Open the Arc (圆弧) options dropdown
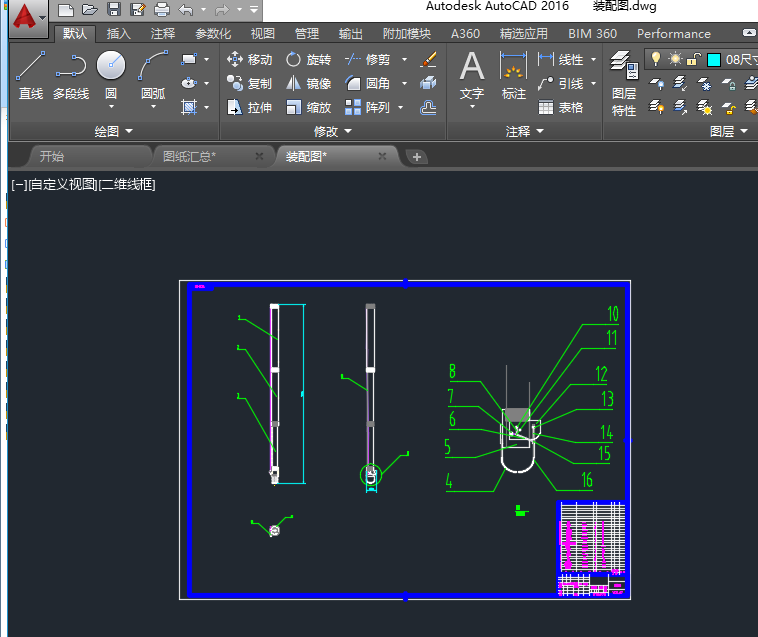Viewport: 758px width, 637px height. (x=152, y=107)
